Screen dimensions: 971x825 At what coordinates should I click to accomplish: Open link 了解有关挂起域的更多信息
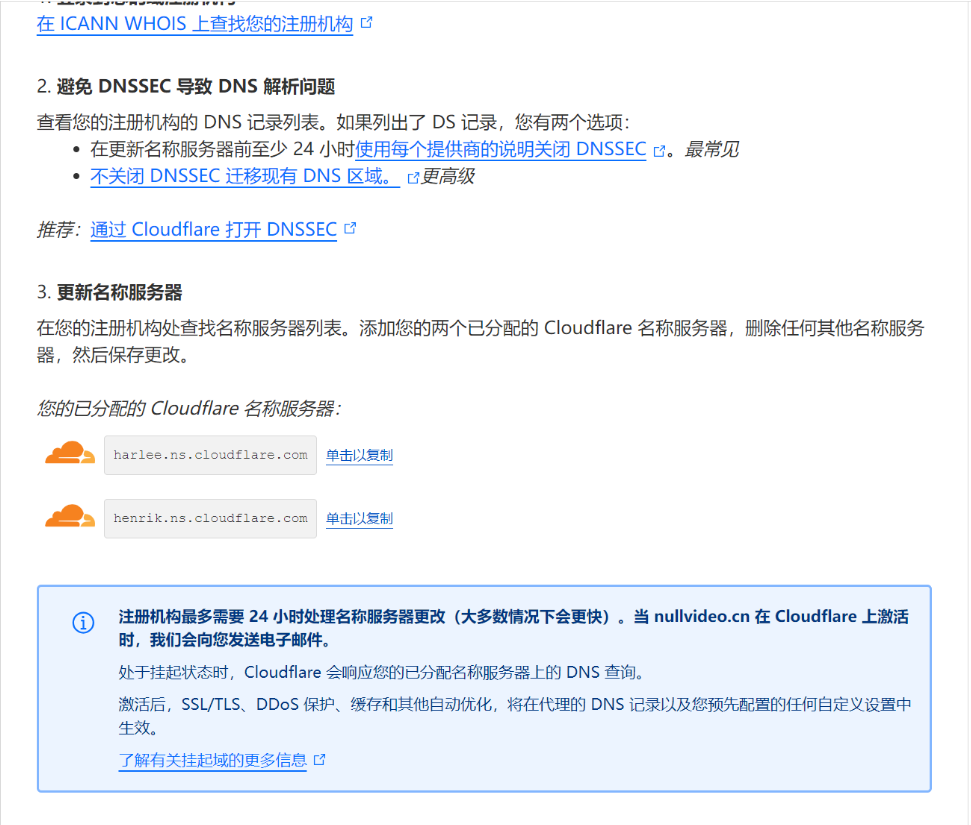(x=212, y=760)
